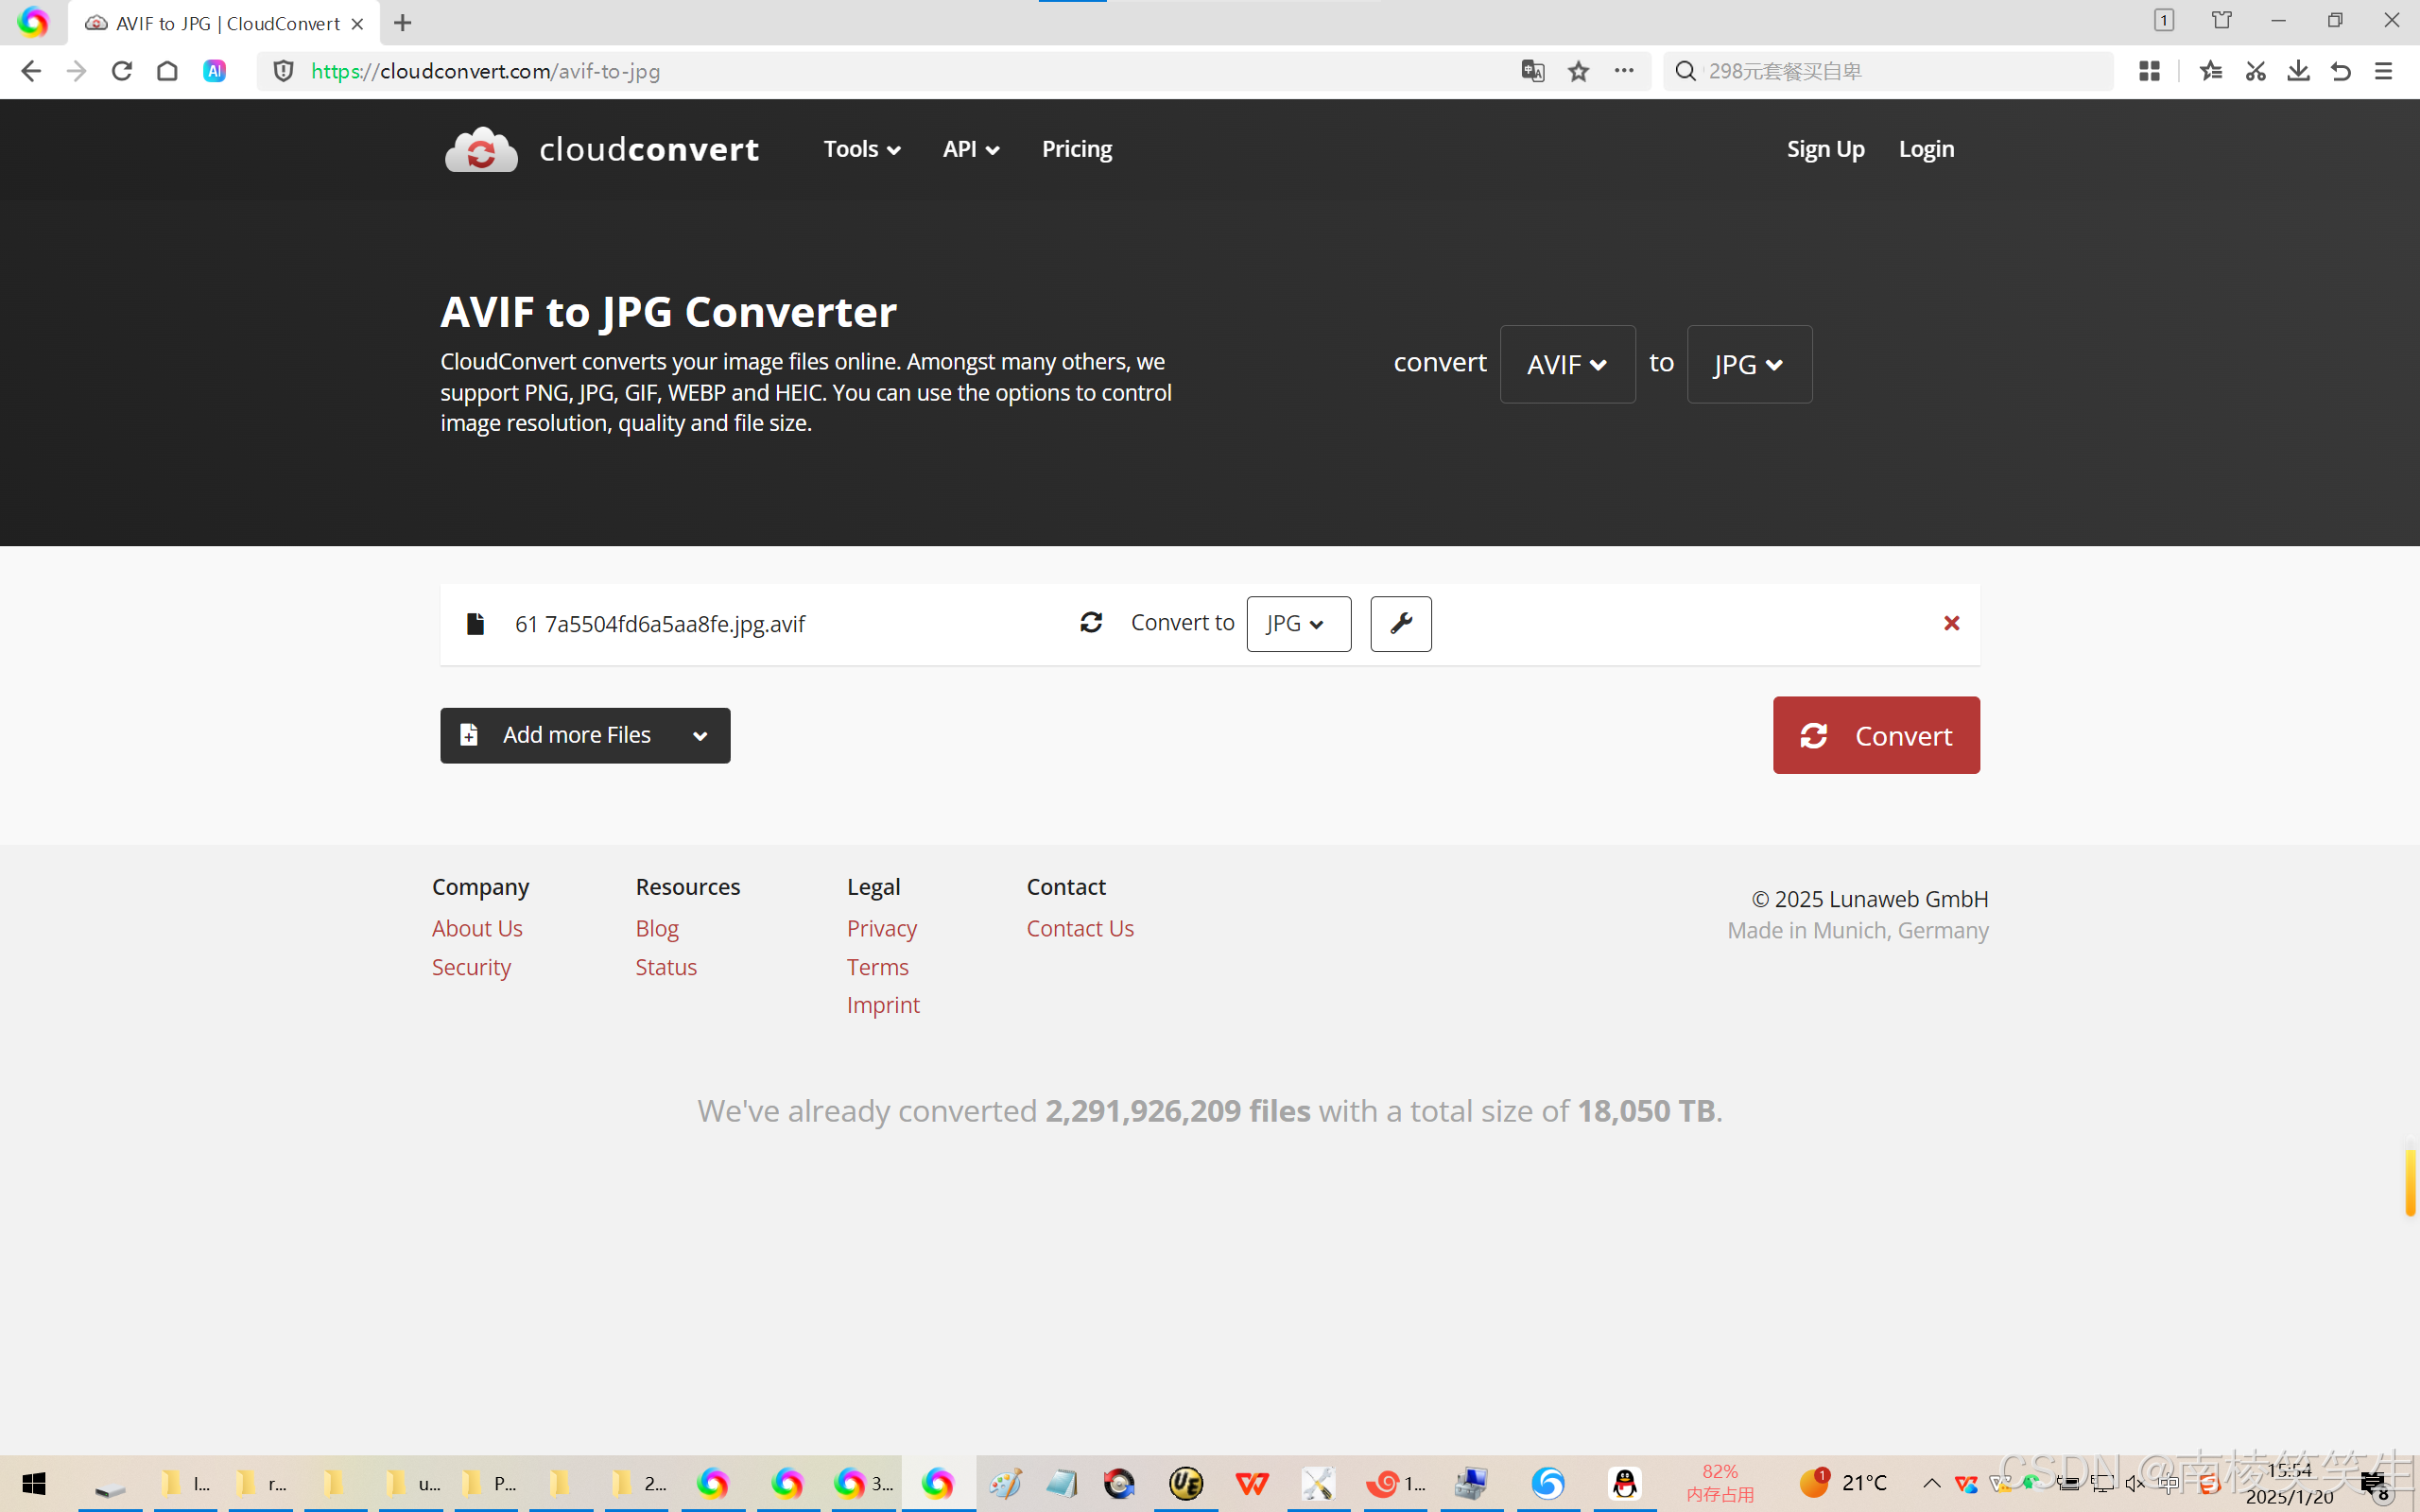Click the site security shield icon
The width and height of the screenshot is (2420, 1512).
(x=284, y=71)
